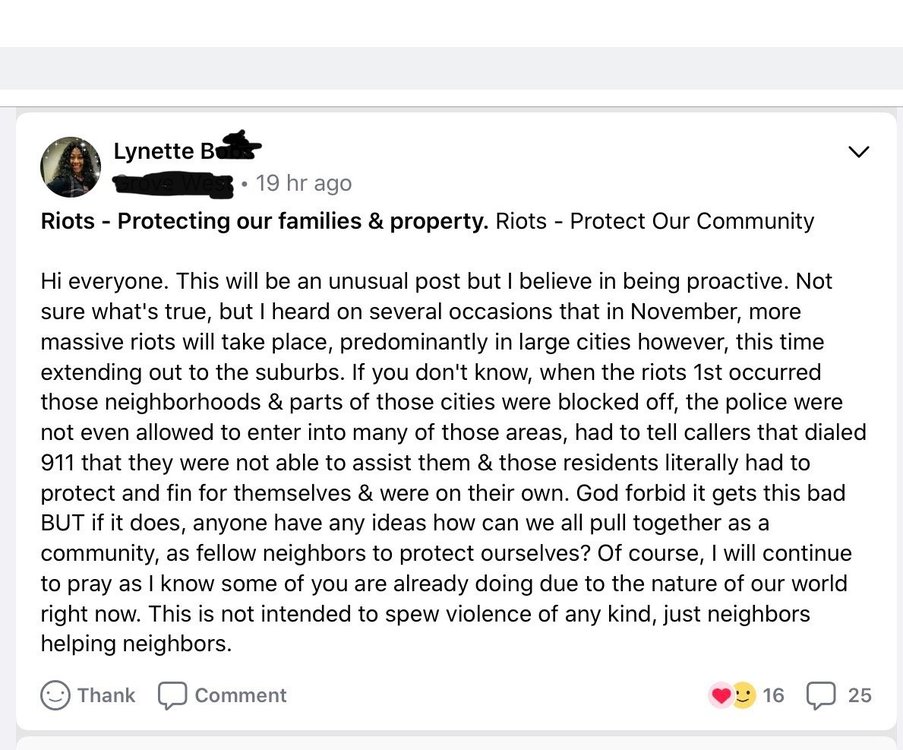Click the redacted neighborhood name under author
The height and width of the screenshot is (750, 903).
click(x=173, y=184)
